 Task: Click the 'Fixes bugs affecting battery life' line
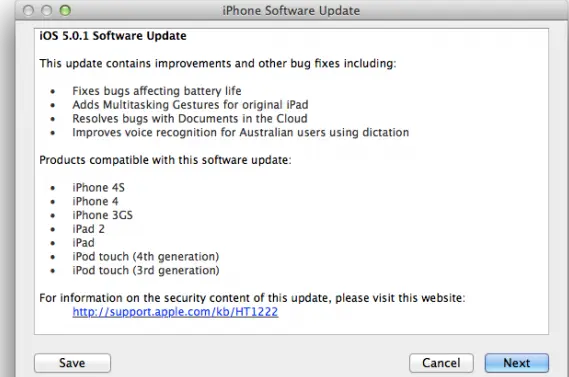pos(157,91)
